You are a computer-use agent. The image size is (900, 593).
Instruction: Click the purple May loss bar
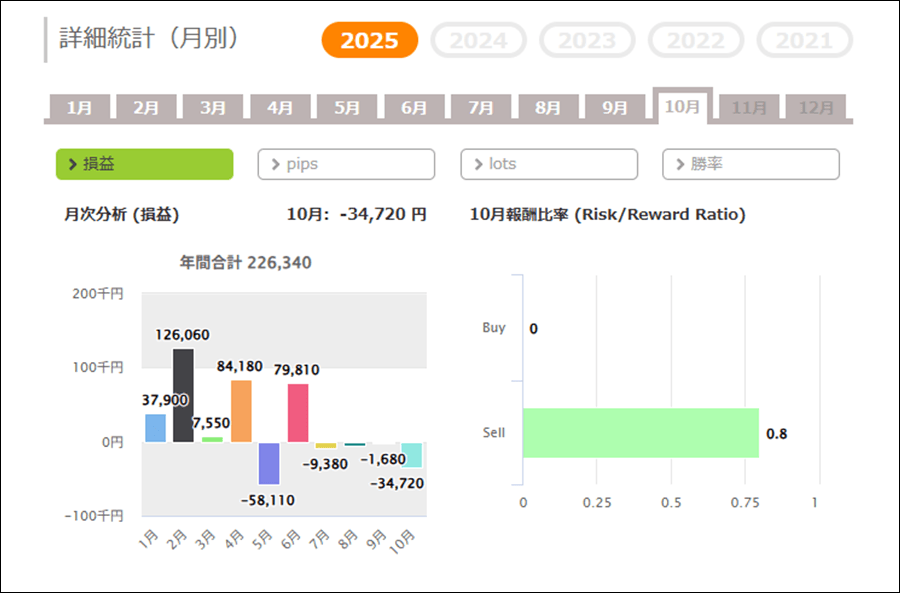click(269, 463)
